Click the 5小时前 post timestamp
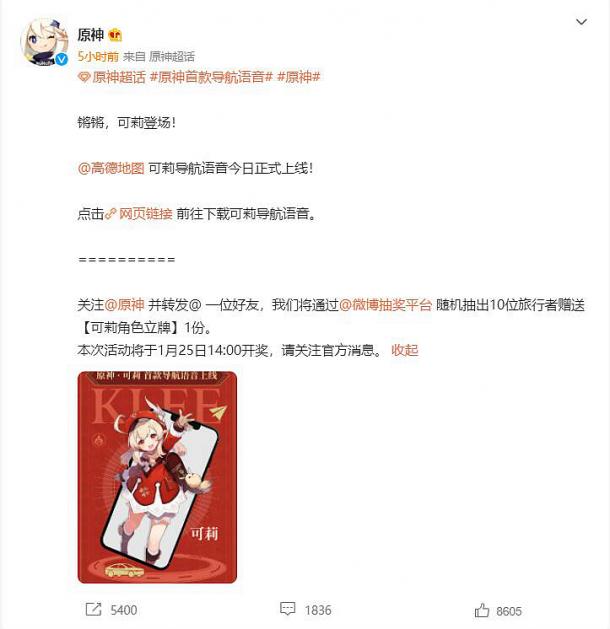The image size is (610, 629). 98,57
